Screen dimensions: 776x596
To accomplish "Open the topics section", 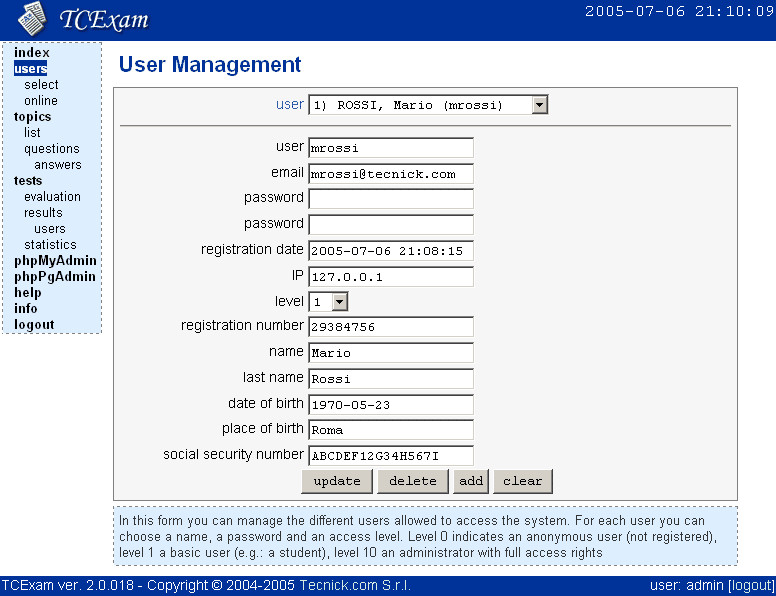I will coord(32,117).
